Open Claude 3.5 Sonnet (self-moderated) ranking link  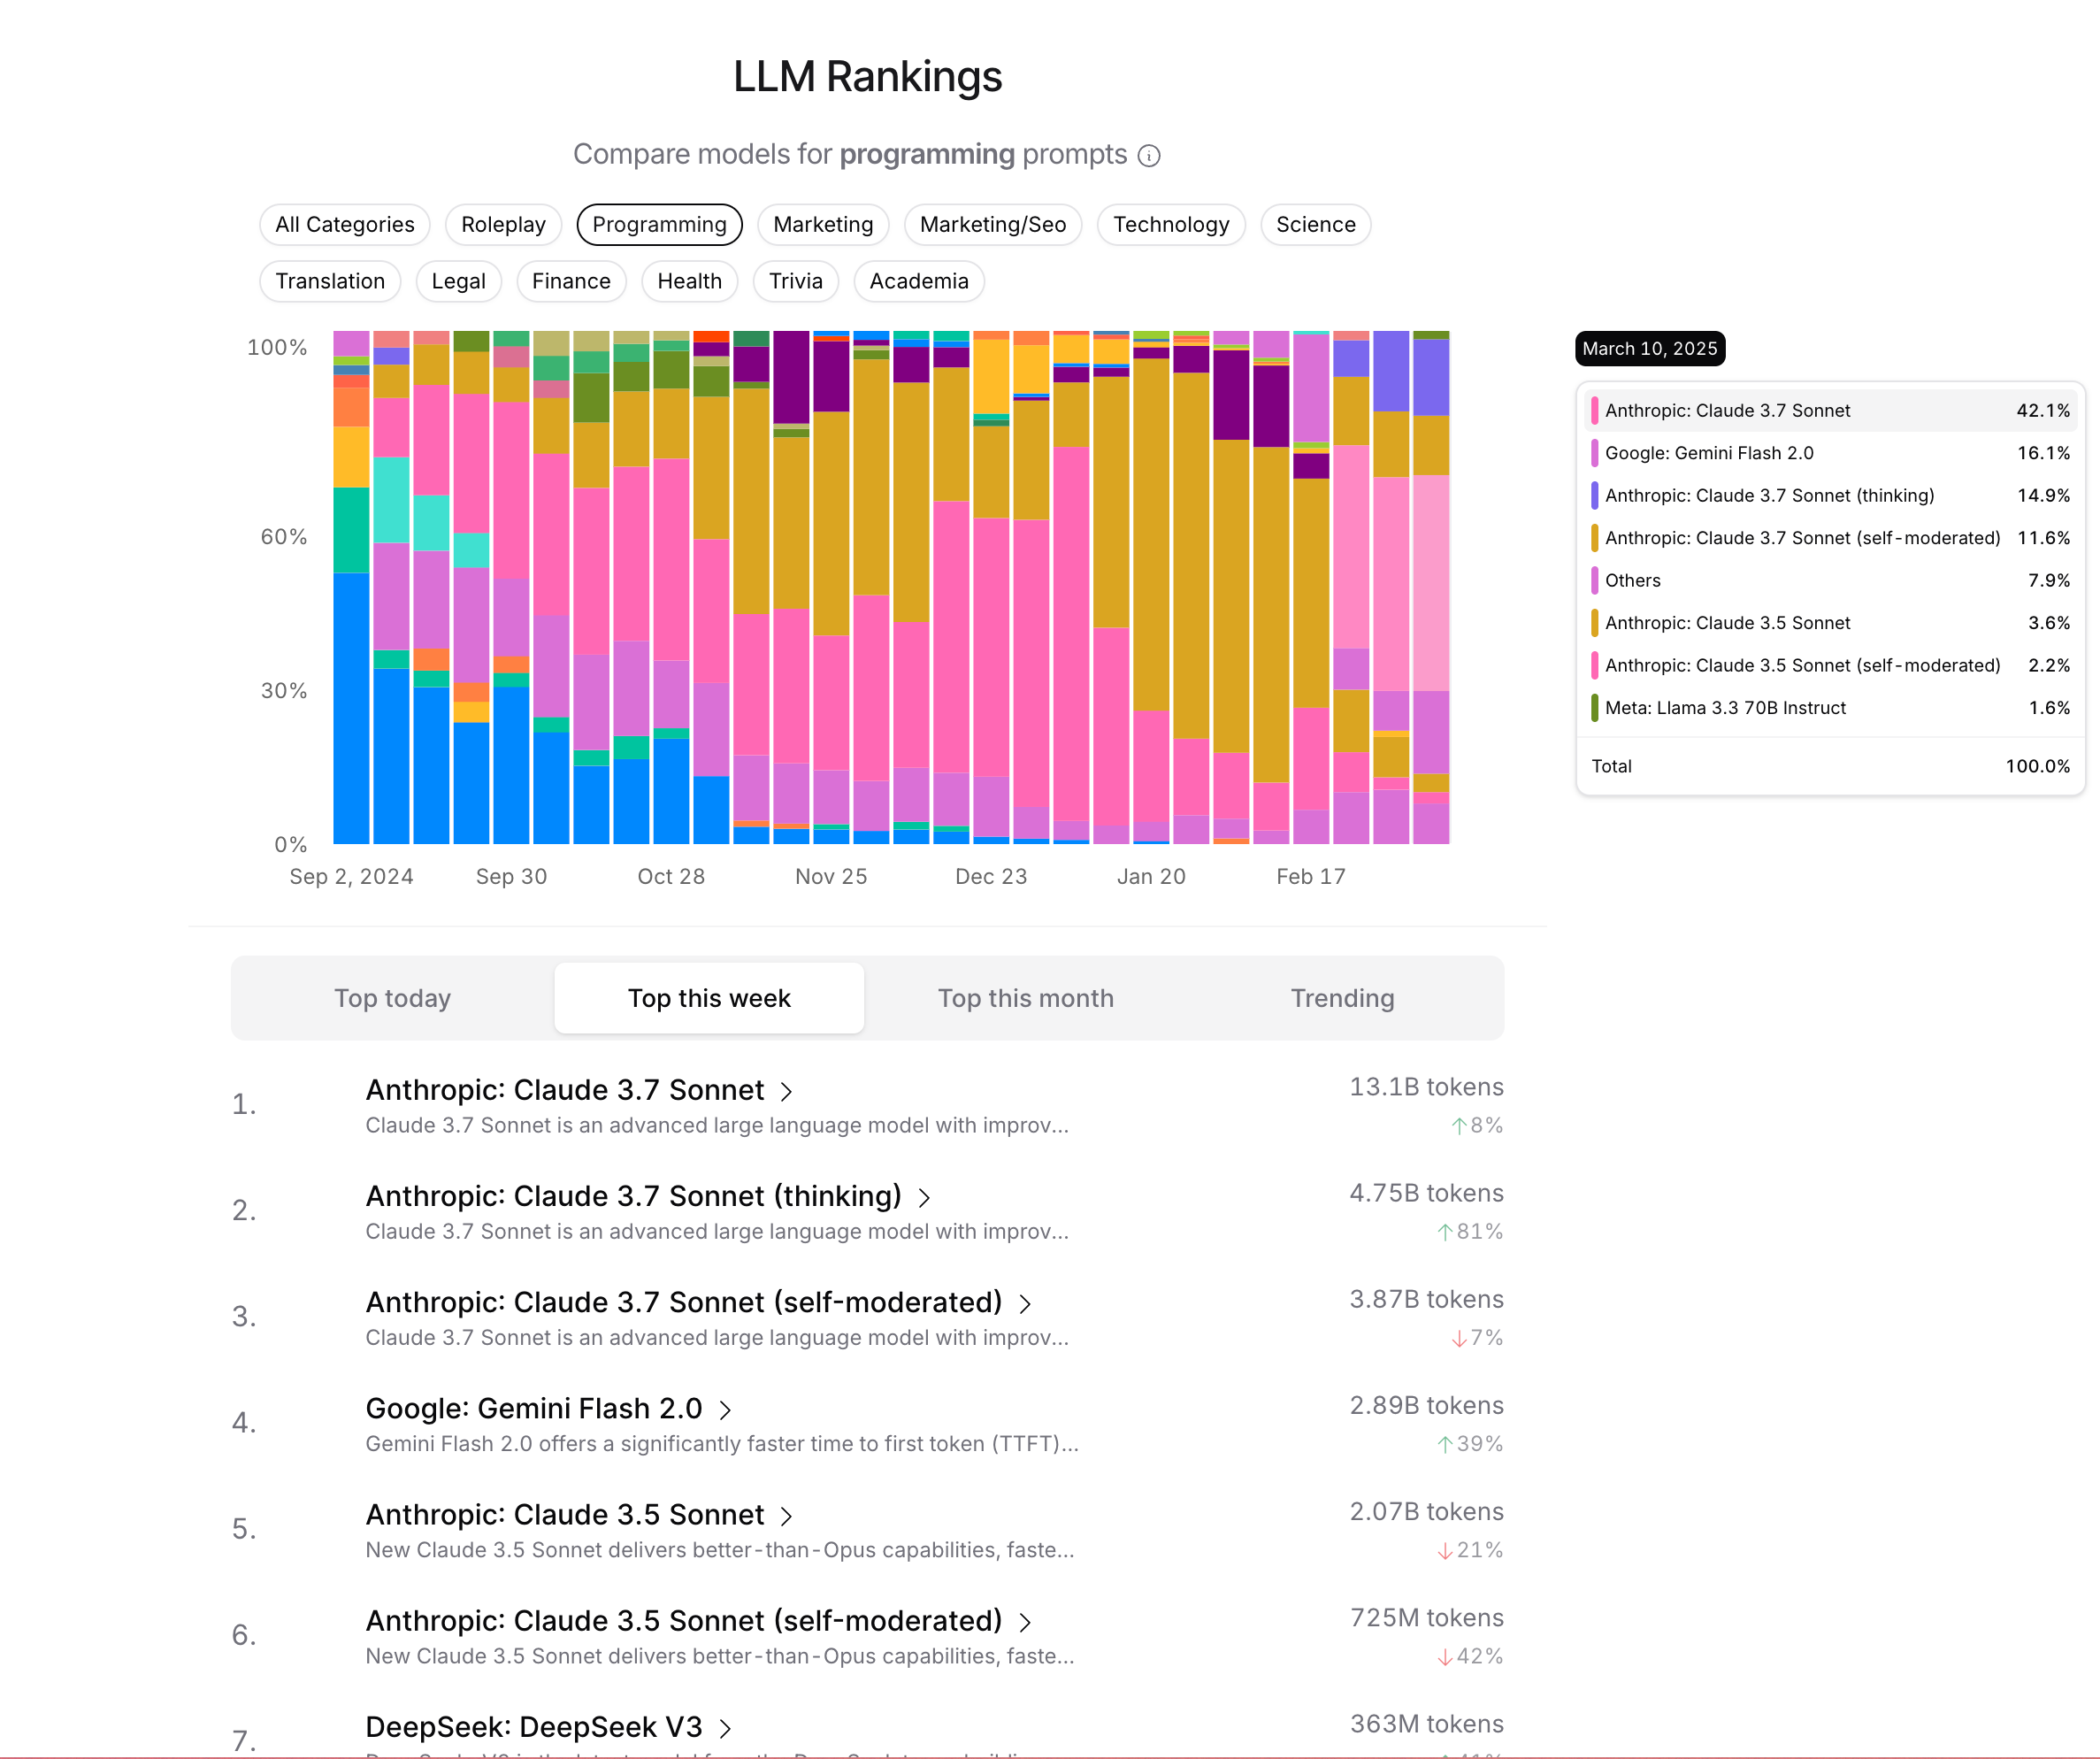point(684,1620)
